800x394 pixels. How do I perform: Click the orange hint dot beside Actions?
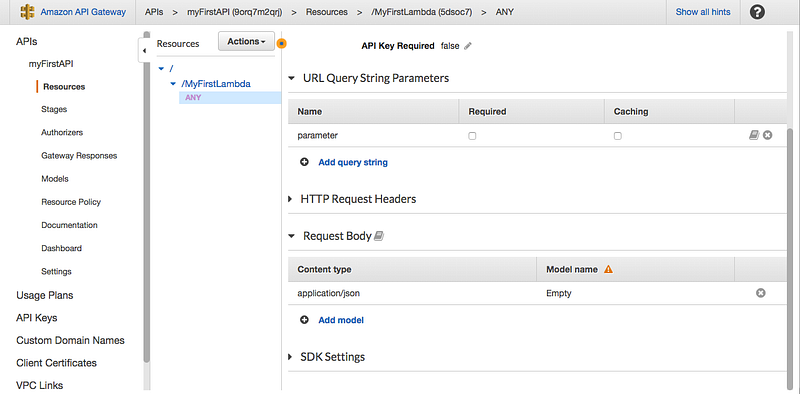(x=282, y=43)
